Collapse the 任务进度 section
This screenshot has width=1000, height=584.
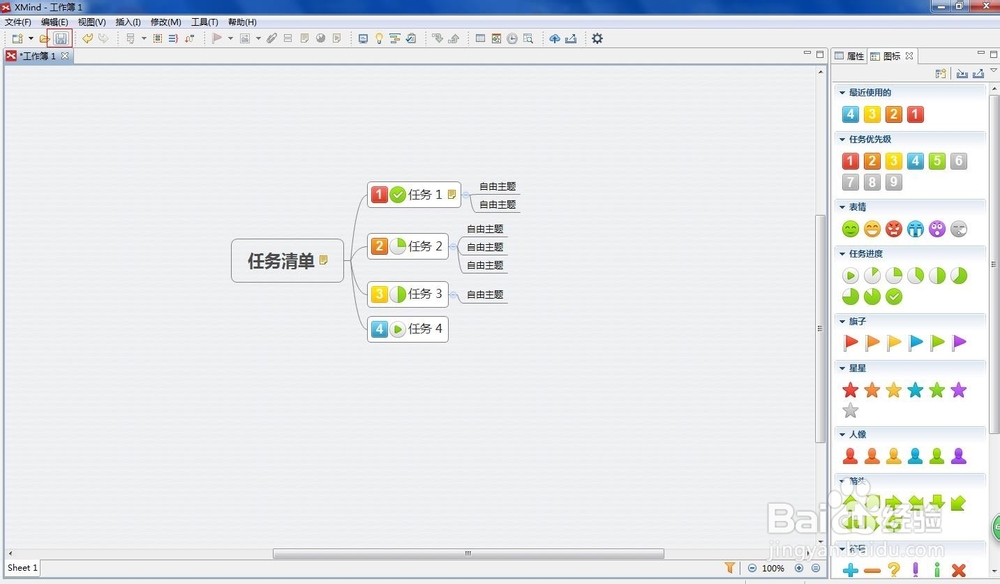tap(842, 254)
